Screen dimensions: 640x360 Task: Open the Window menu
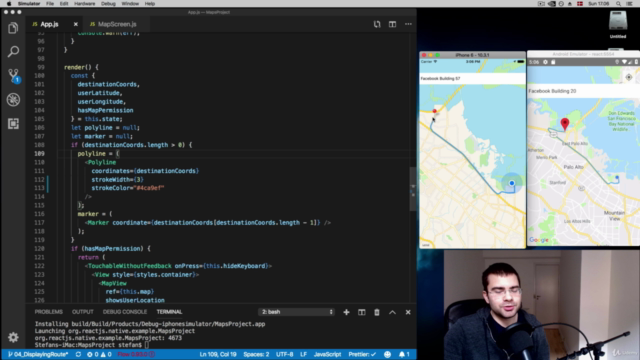[130, 4]
